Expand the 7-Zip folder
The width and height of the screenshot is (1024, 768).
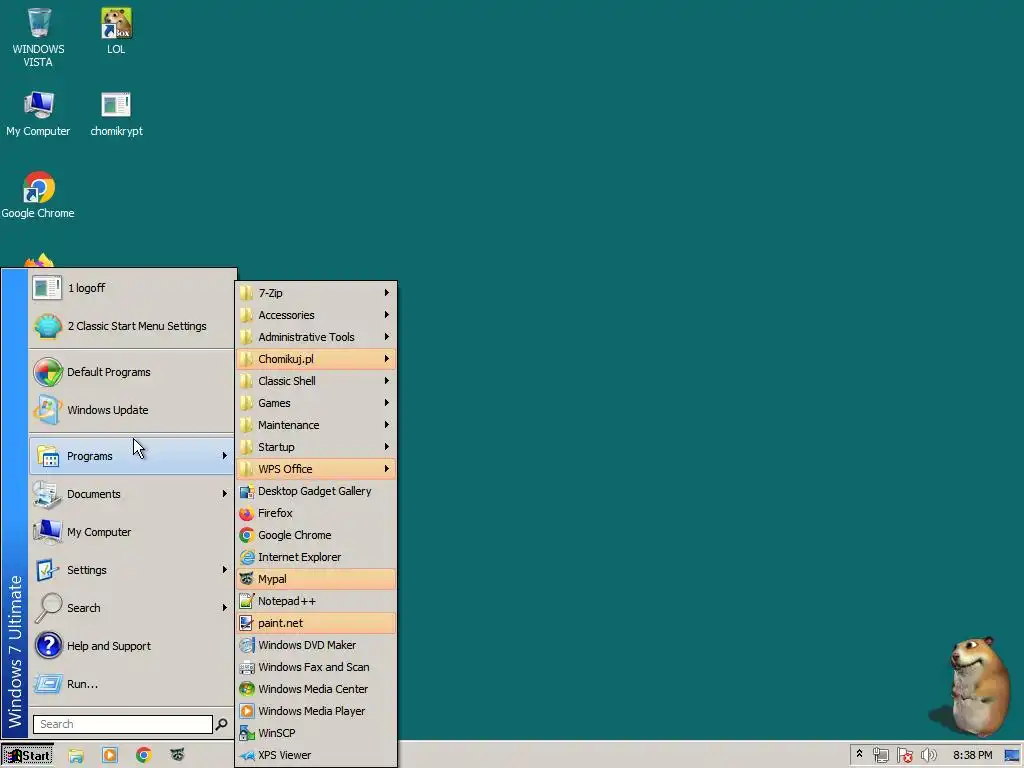317,293
